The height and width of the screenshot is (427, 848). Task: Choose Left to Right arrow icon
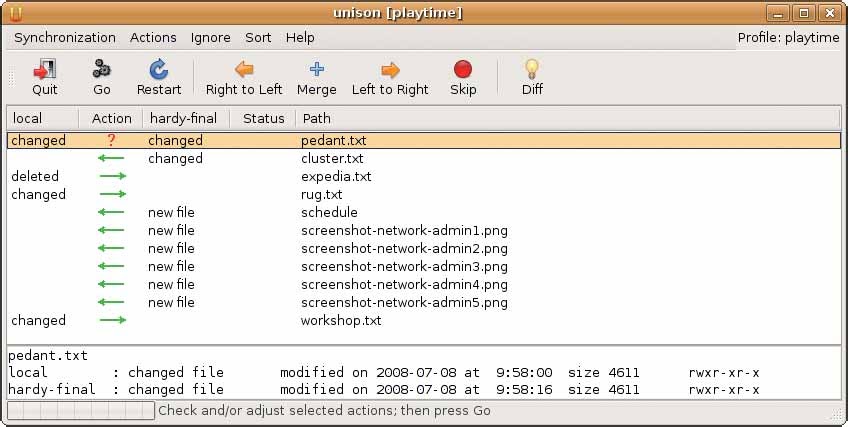[390, 70]
